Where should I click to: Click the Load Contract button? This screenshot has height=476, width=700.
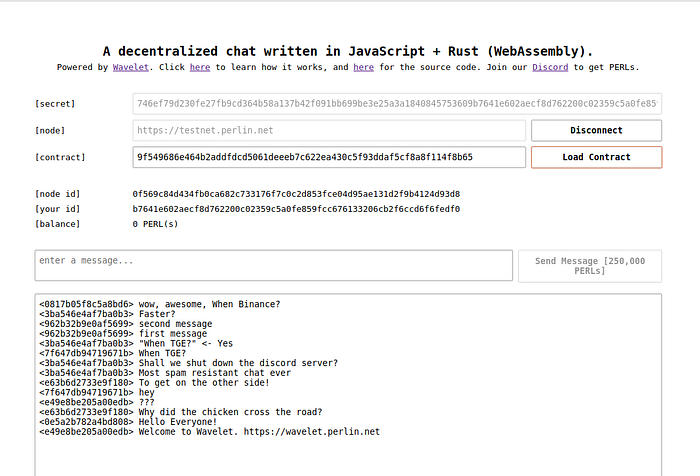[x=596, y=157]
